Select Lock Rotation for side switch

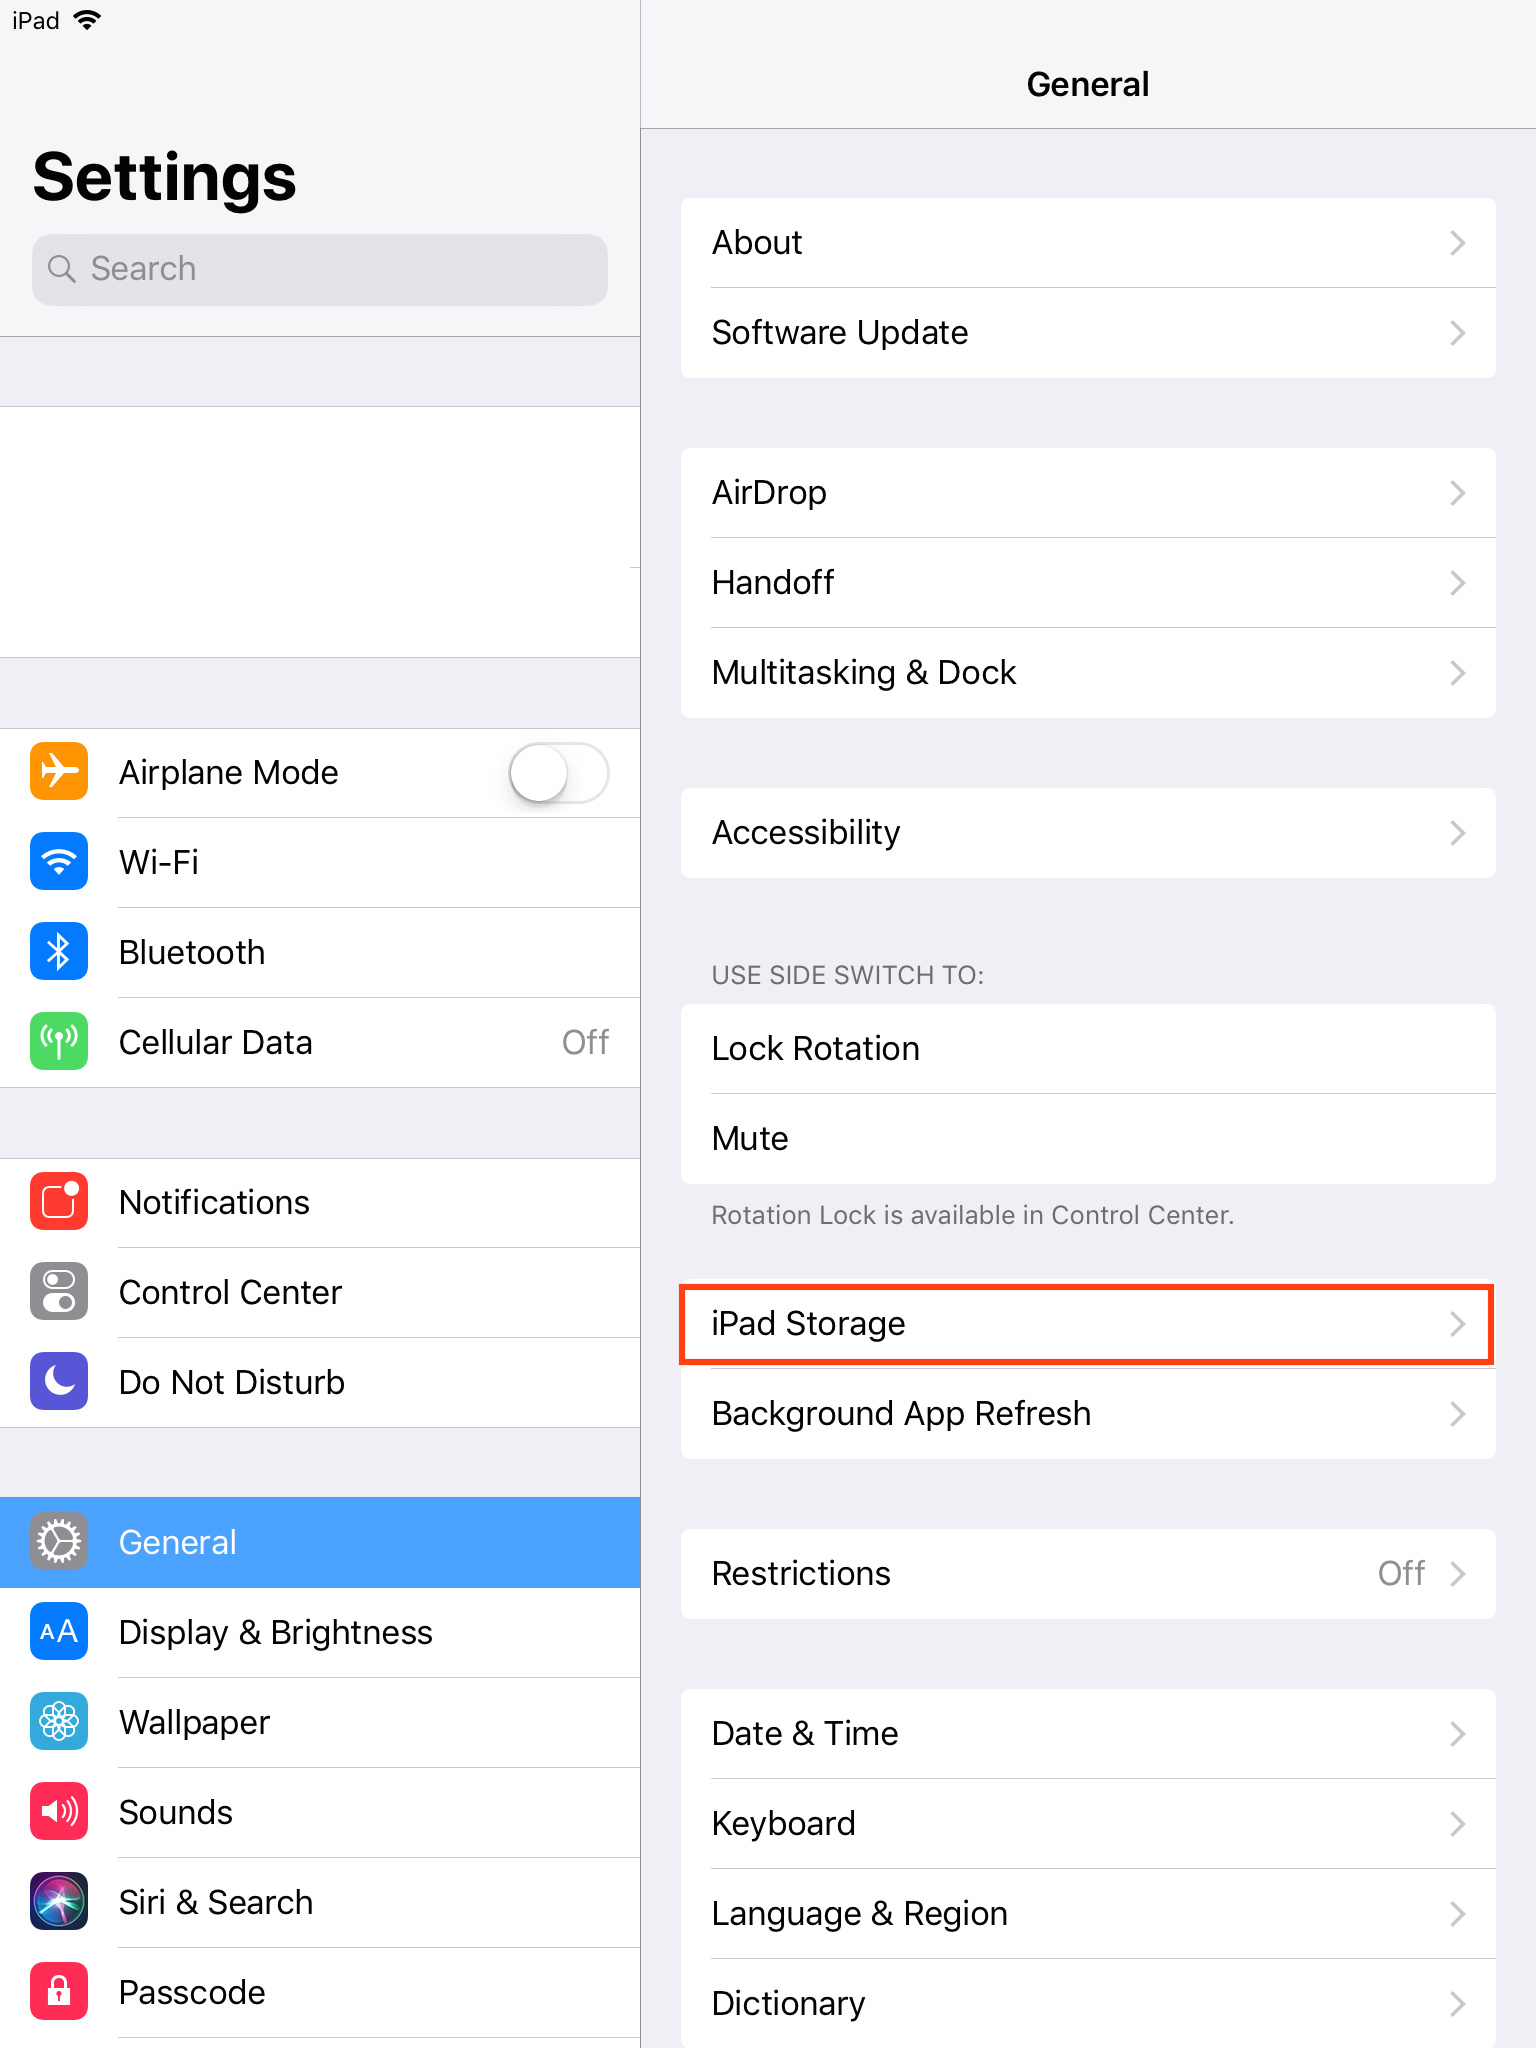pos(1088,1049)
